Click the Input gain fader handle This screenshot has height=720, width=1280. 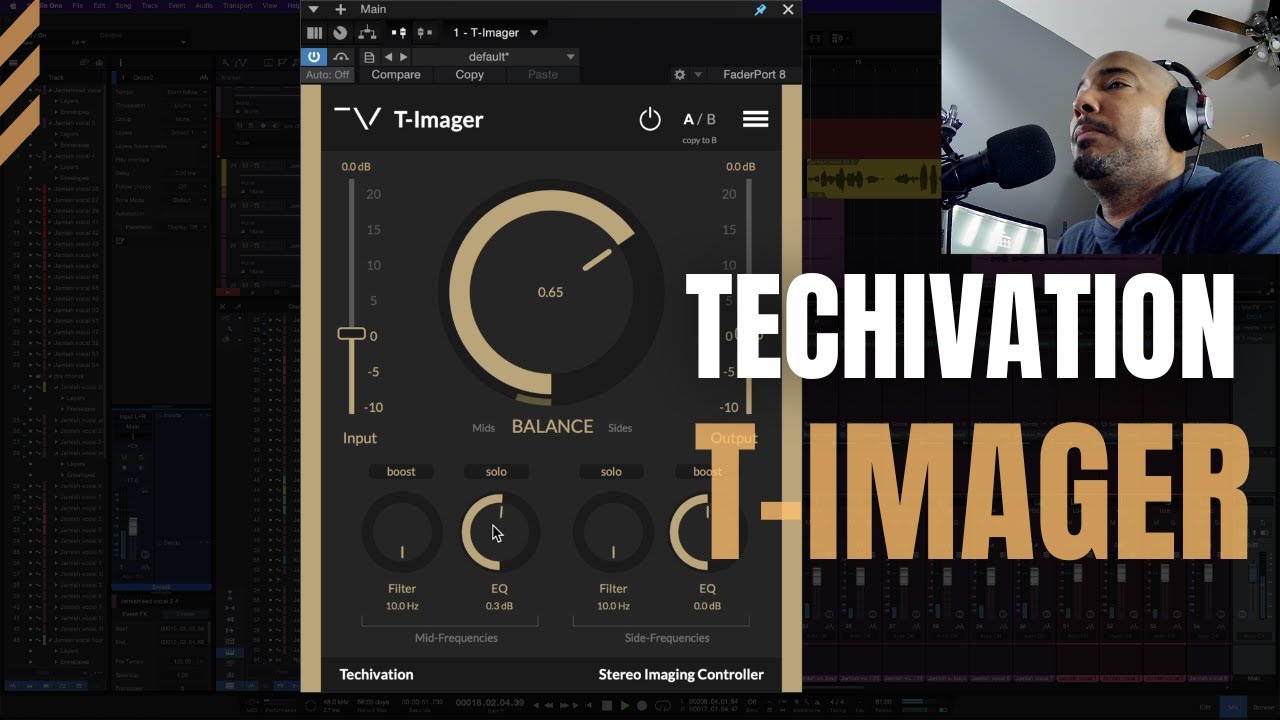coord(351,334)
